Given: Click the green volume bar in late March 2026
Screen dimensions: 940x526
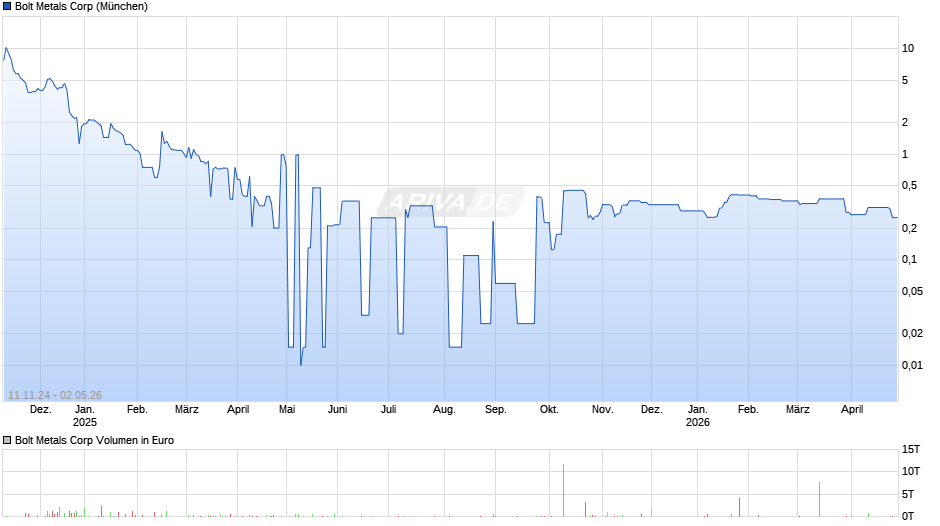Looking at the screenshot, I should [820, 499].
